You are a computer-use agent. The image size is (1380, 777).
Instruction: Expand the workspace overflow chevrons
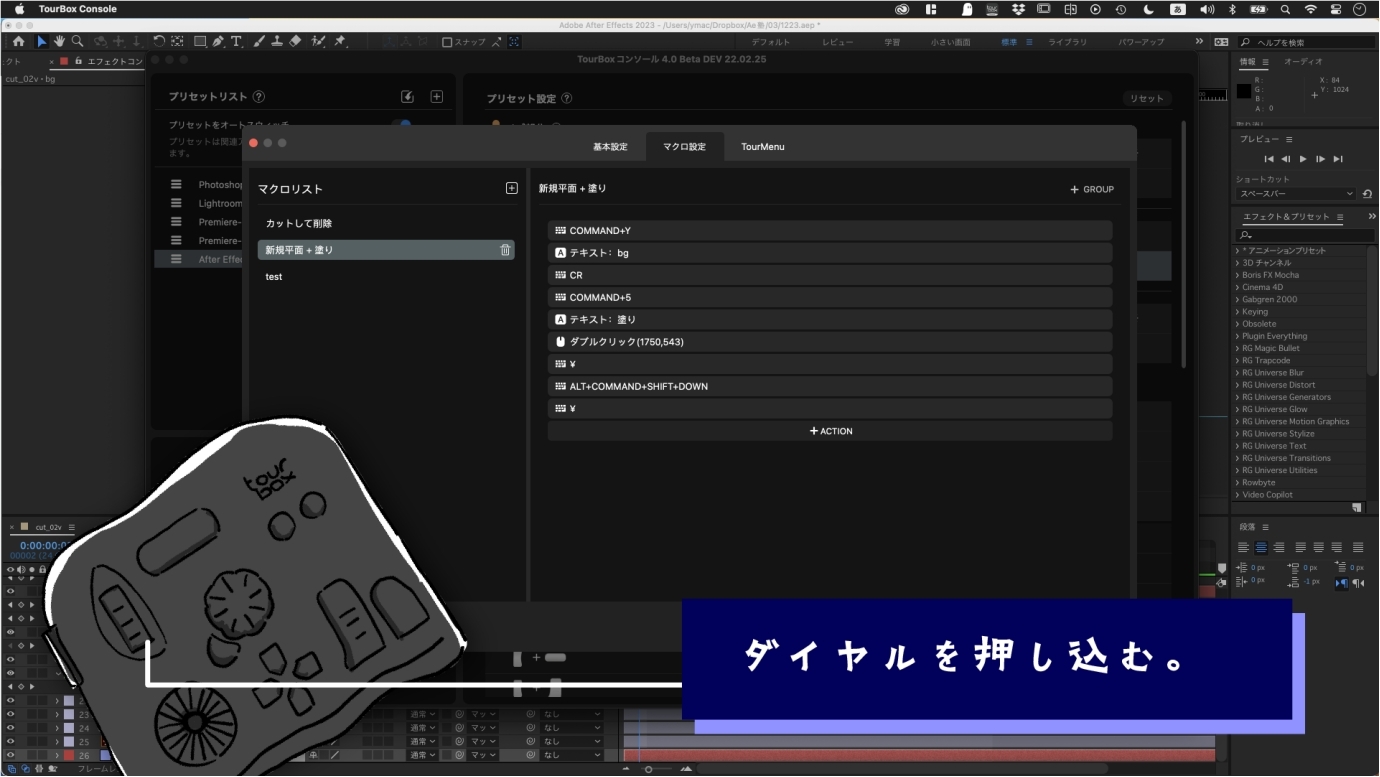[1199, 42]
